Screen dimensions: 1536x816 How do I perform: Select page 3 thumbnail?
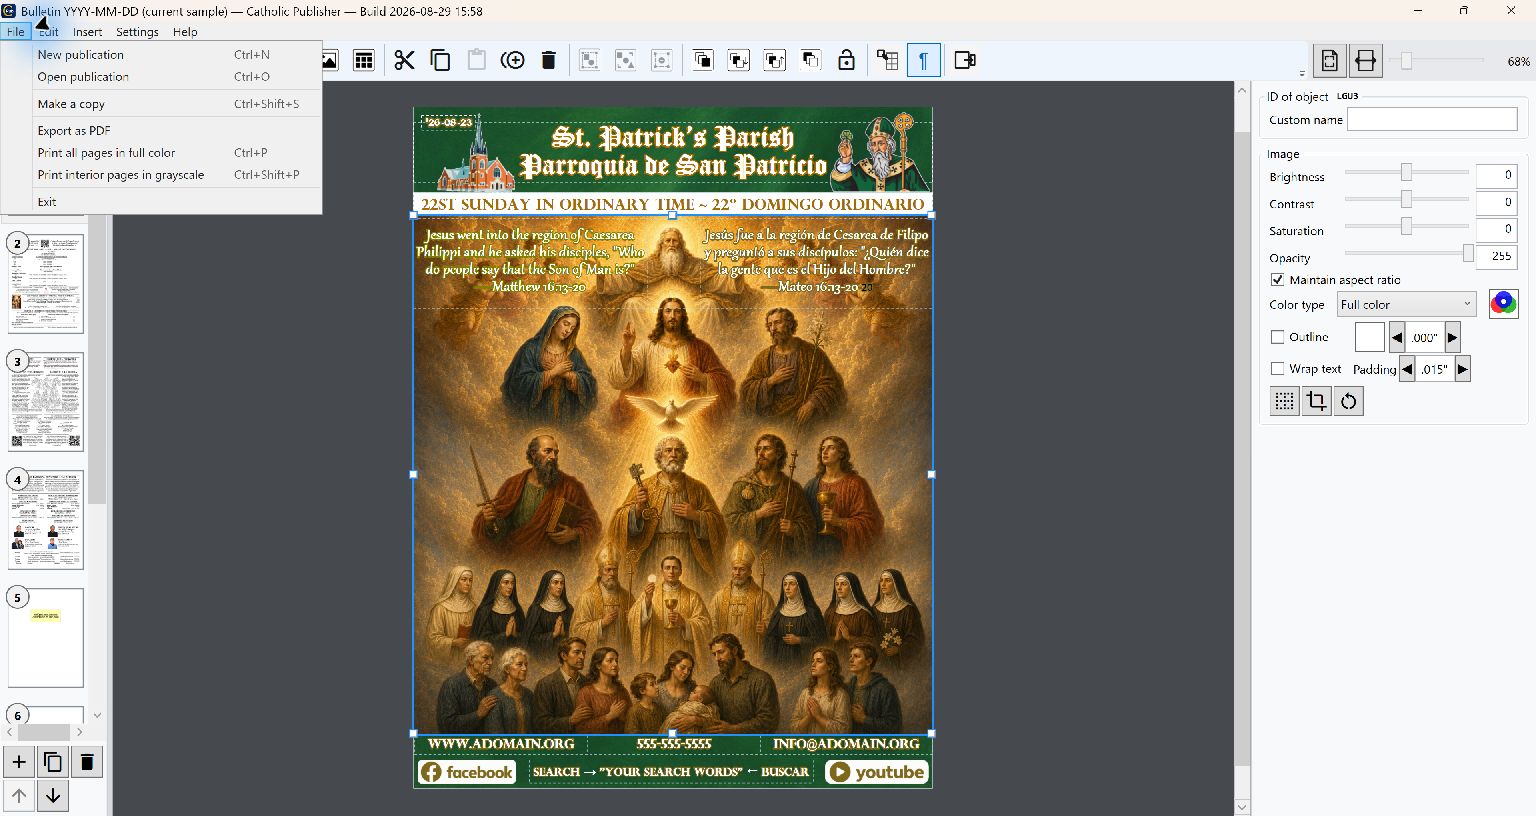tap(46, 401)
